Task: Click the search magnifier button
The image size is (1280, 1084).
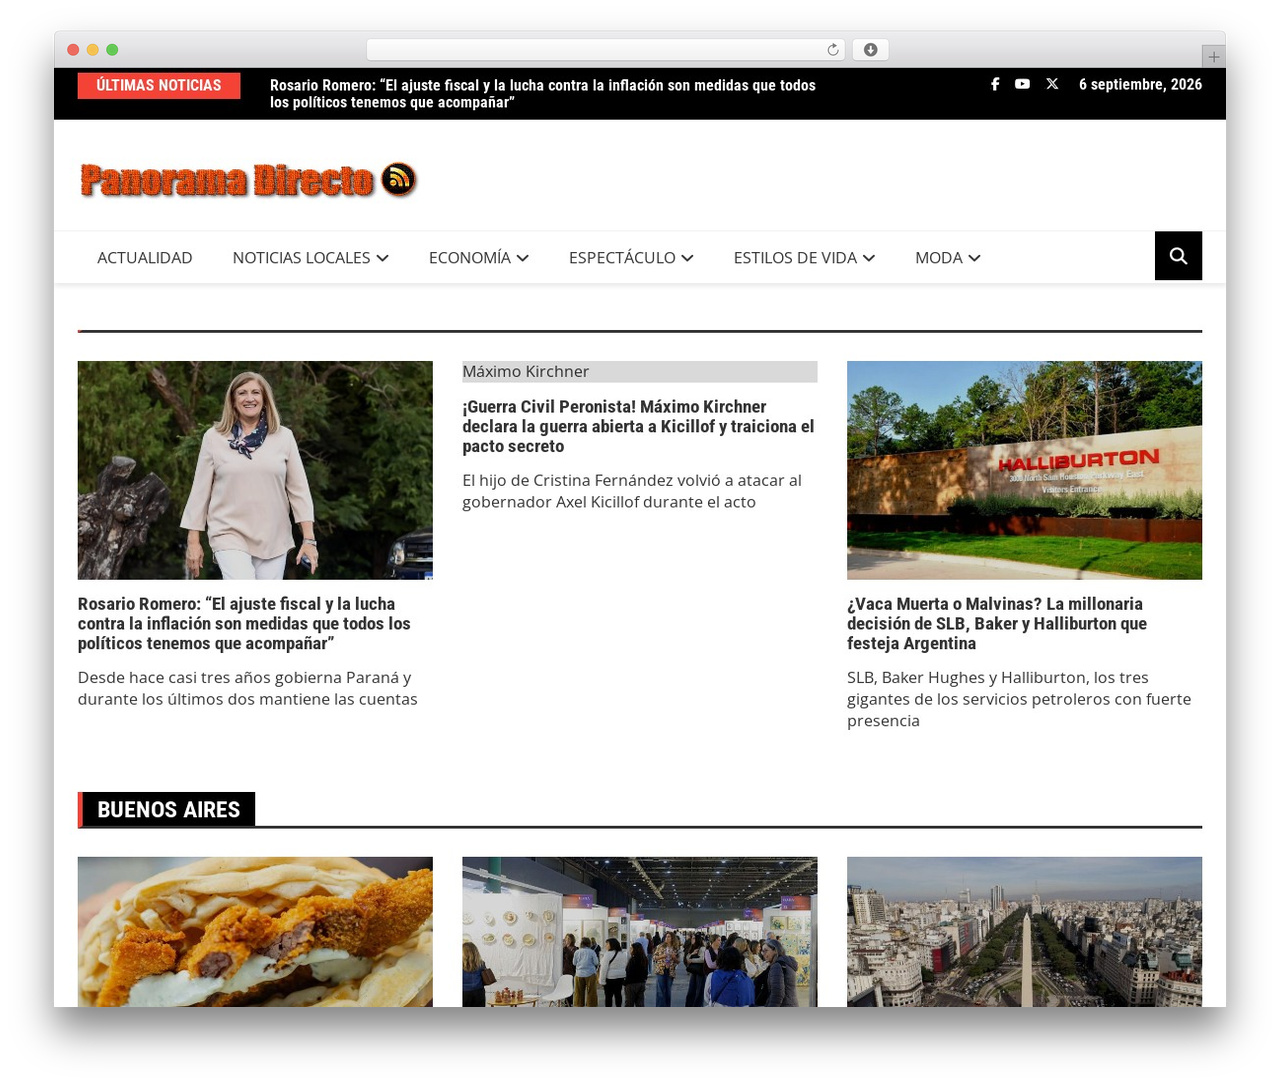Action: pyautogui.click(x=1178, y=256)
